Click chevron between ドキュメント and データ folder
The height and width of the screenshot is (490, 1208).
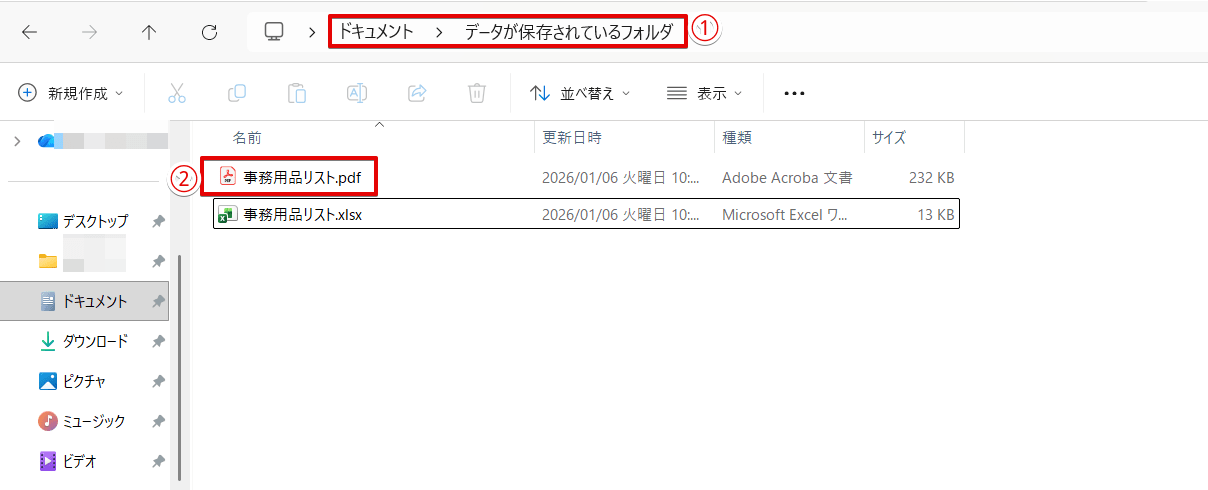[x=439, y=32]
